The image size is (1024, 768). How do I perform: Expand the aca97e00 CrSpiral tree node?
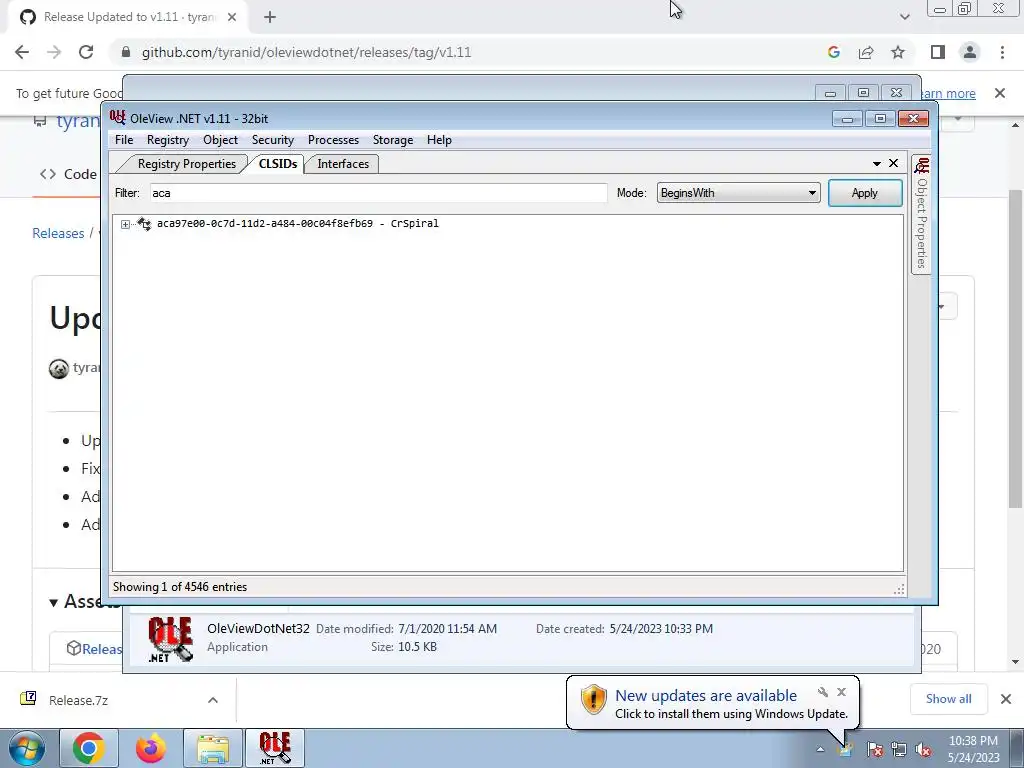[125, 224]
